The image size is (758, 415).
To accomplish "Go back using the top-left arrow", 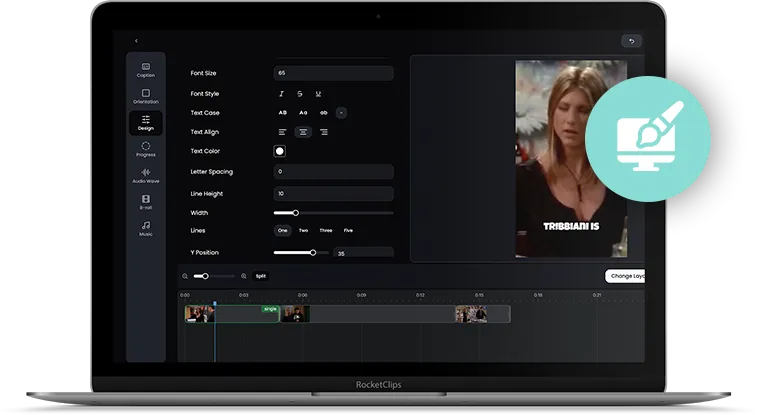I will click(136, 41).
